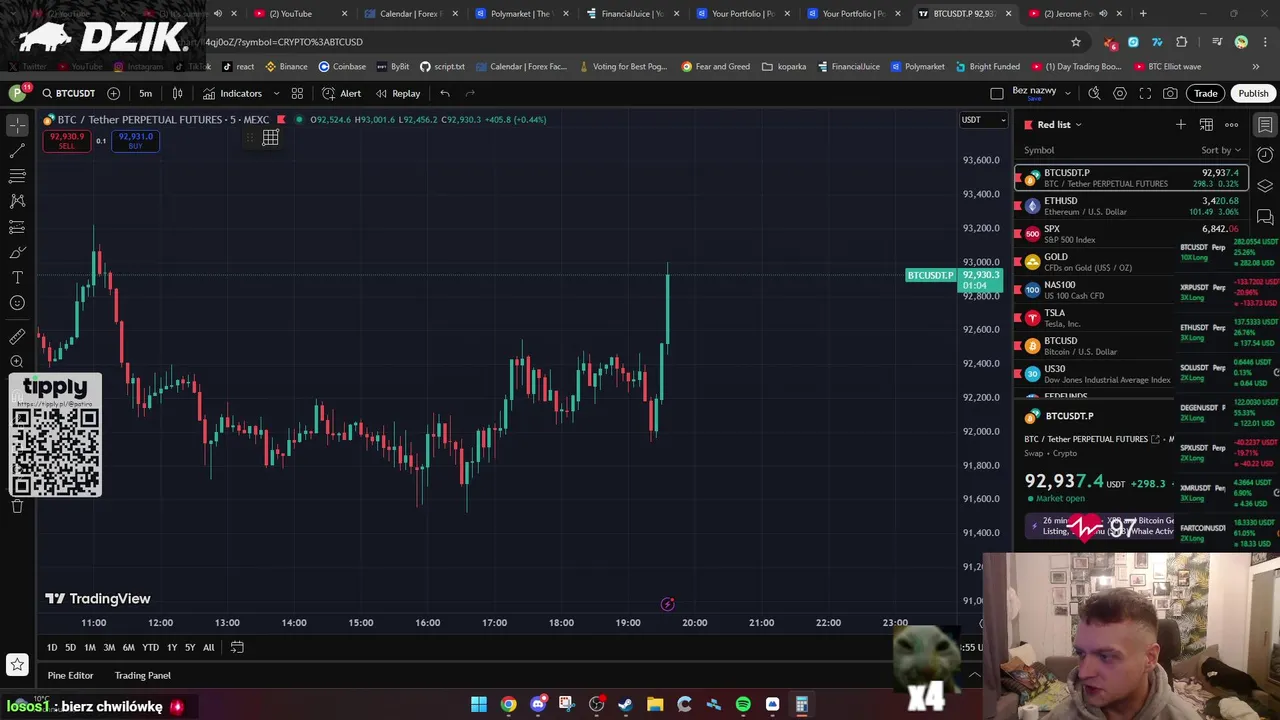Image resolution: width=1280 pixels, height=720 pixels.
Task: Open the Fibonacci retracement tools
Action: pos(17,176)
